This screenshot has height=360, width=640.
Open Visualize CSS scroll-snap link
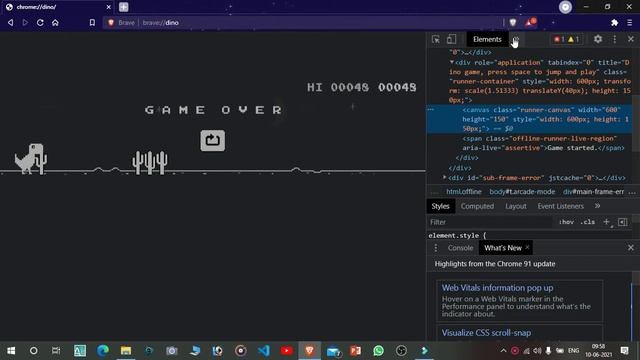(486, 333)
